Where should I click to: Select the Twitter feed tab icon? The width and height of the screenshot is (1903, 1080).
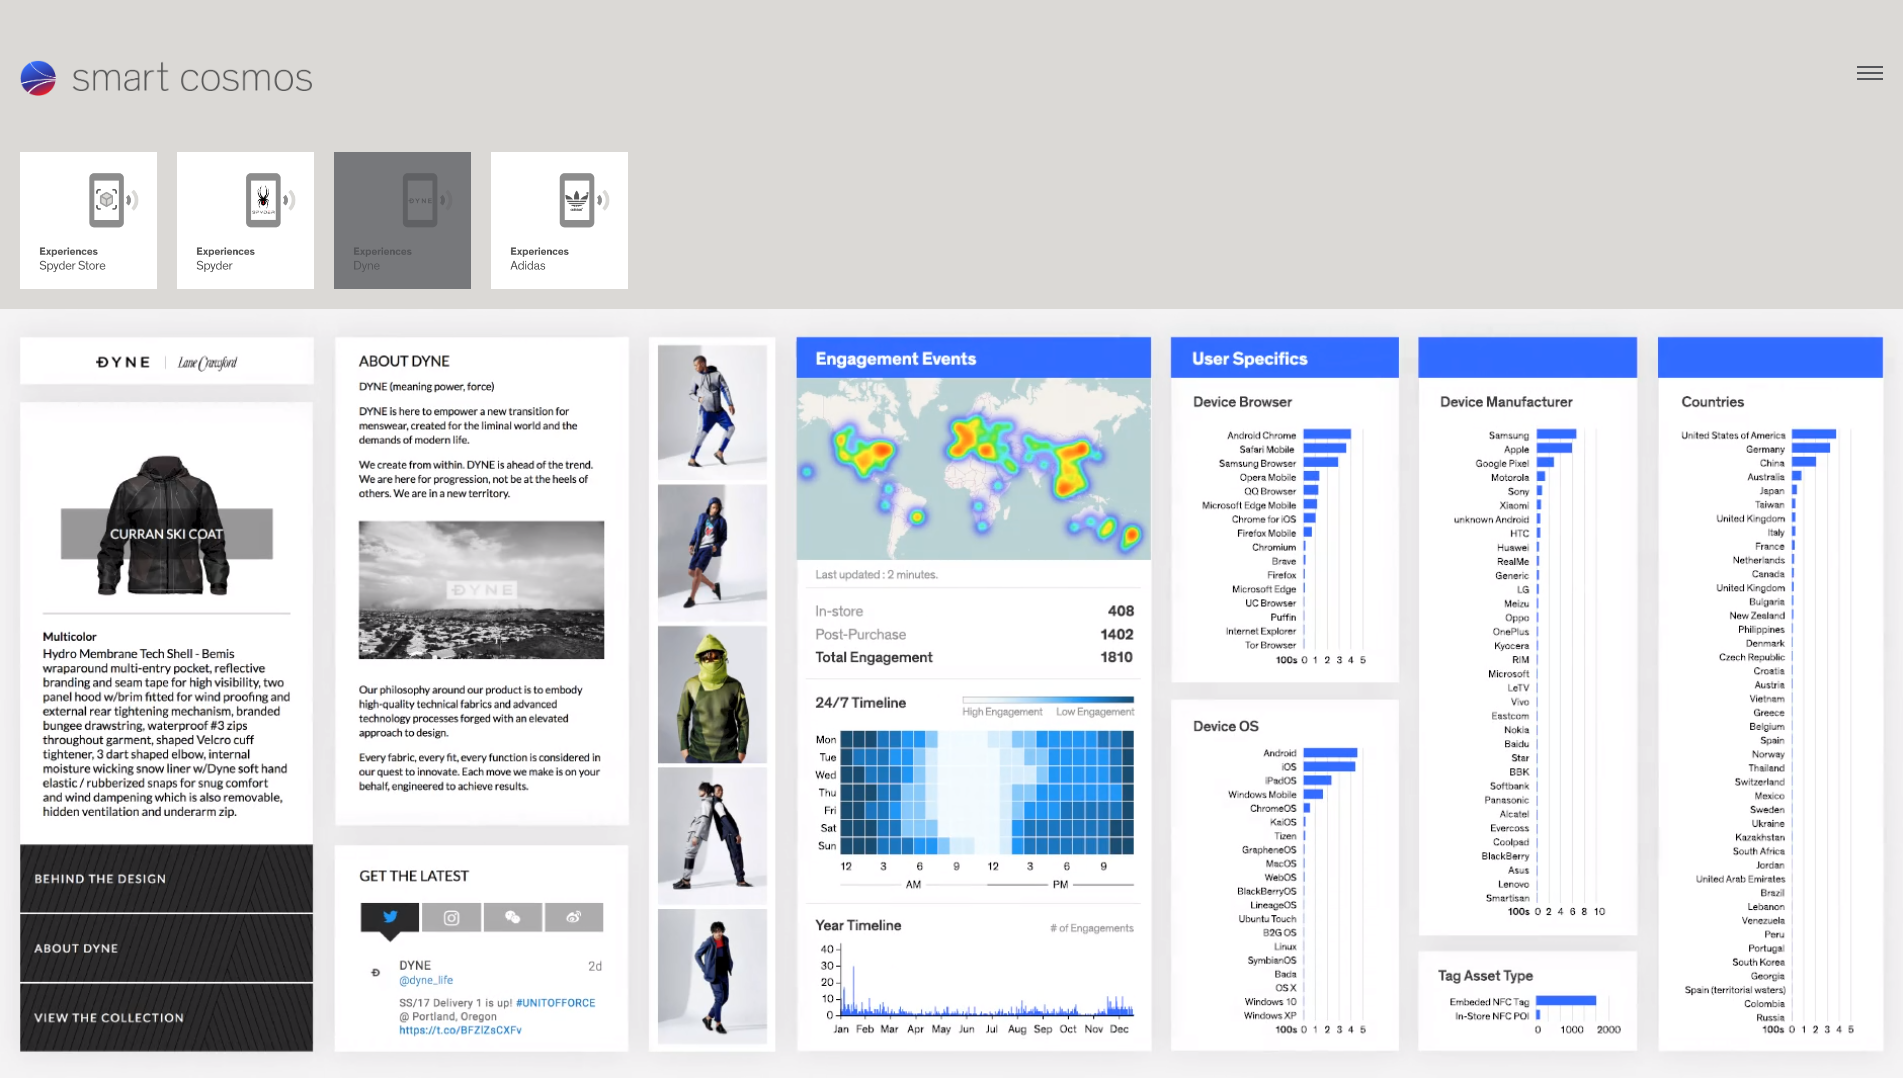(390, 917)
